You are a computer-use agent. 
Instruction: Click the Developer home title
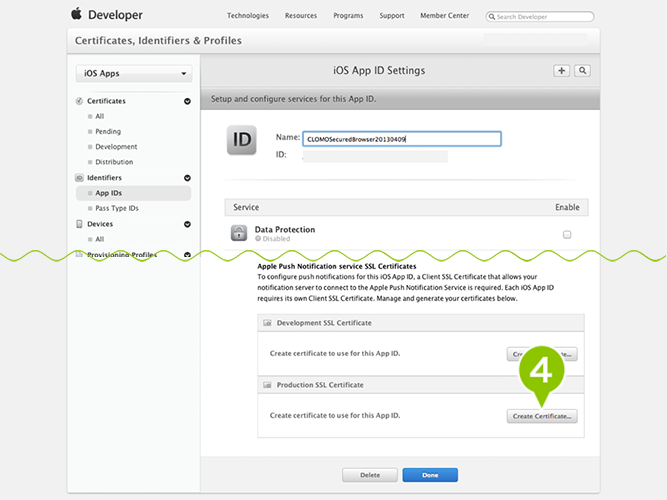115,15
